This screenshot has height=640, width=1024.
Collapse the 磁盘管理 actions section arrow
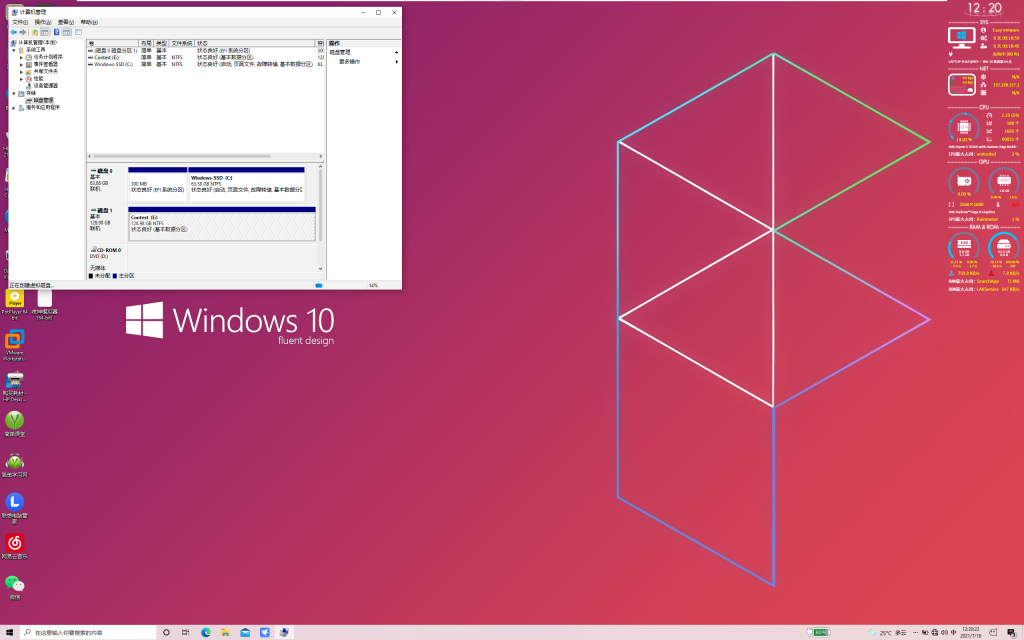[396, 52]
